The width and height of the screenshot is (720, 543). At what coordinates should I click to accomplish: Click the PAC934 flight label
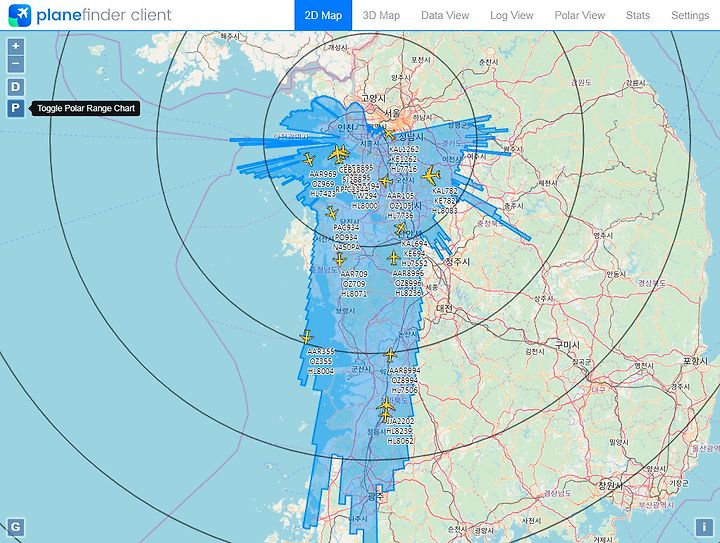click(x=346, y=227)
